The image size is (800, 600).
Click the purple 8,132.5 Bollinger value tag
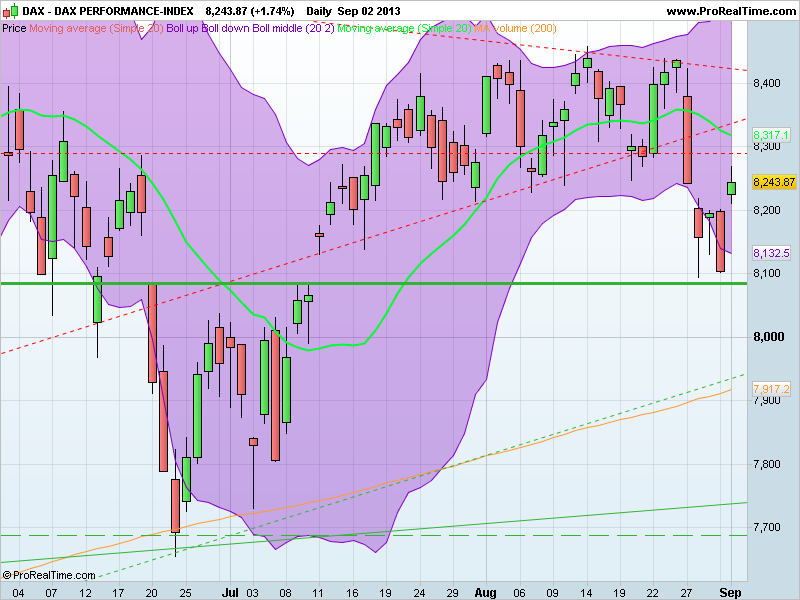pyautogui.click(x=771, y=253)
